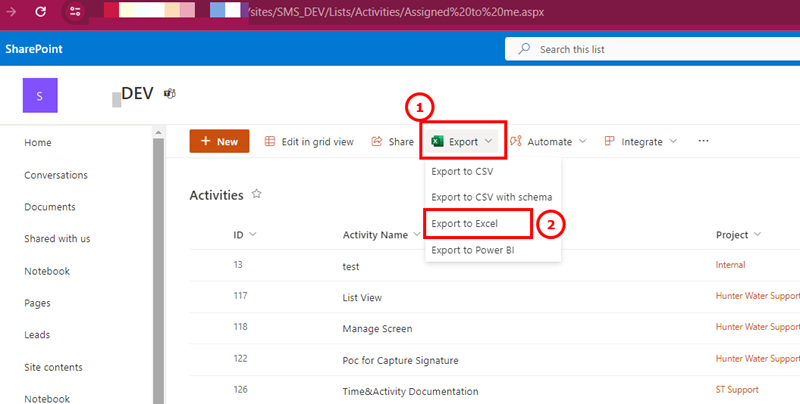Select Export to CSV with schema
The image size is (800, 404).
(x=493, y=197)
